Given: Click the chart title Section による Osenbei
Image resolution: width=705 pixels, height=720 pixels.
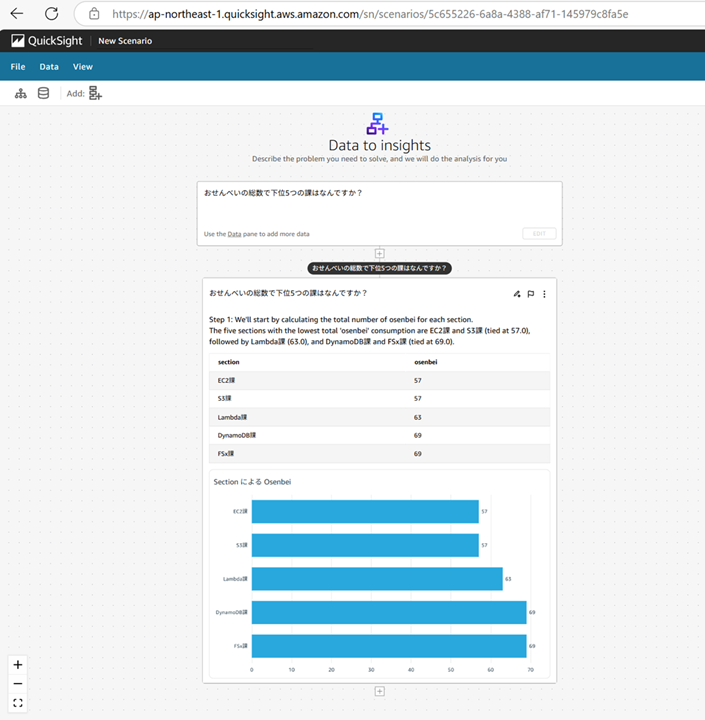Looking at the screenshot, I should tap(252, 482).
